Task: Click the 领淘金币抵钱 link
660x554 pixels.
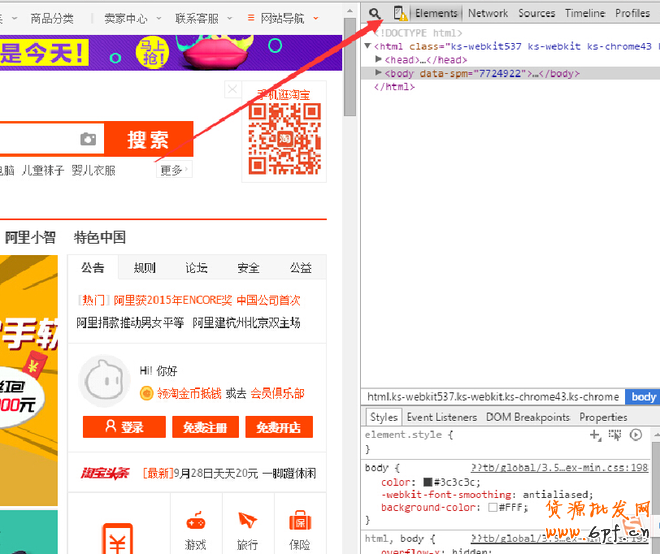Action: (x=189, y=394)
